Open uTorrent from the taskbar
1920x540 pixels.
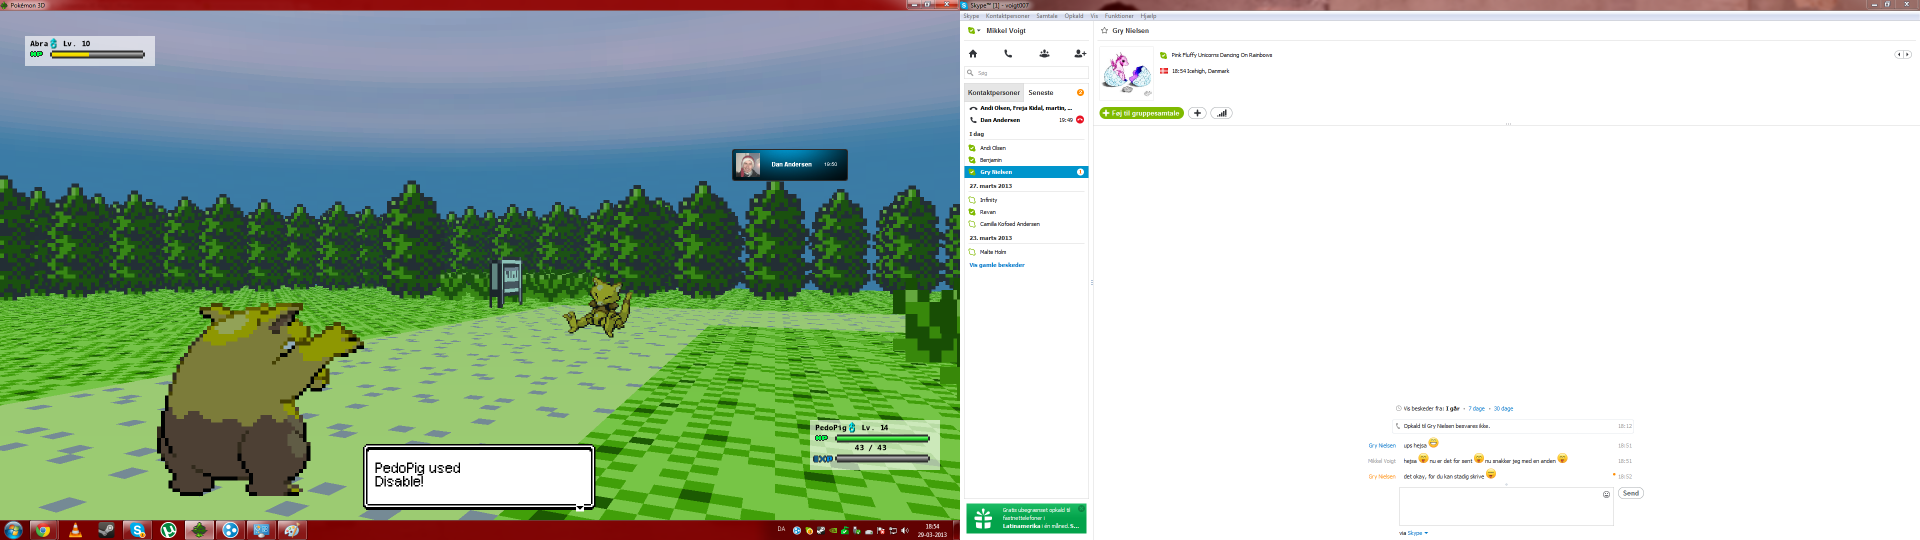pyautogui.click(x=168, y=530)
